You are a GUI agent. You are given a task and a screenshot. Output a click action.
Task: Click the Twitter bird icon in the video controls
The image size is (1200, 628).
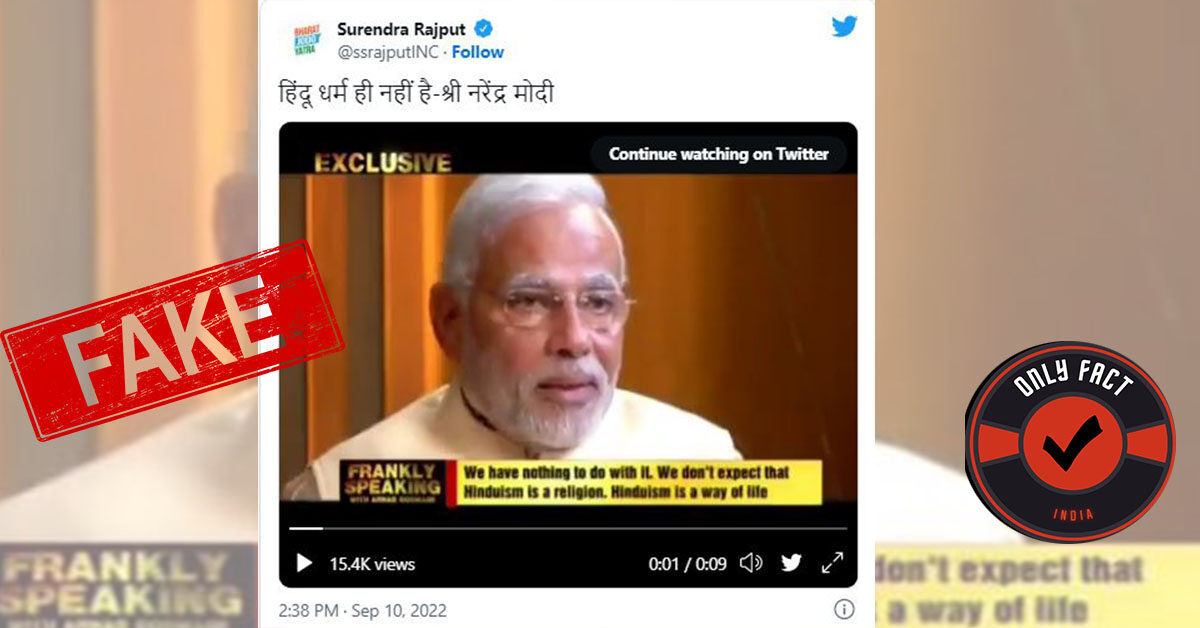tap(791, 563)
